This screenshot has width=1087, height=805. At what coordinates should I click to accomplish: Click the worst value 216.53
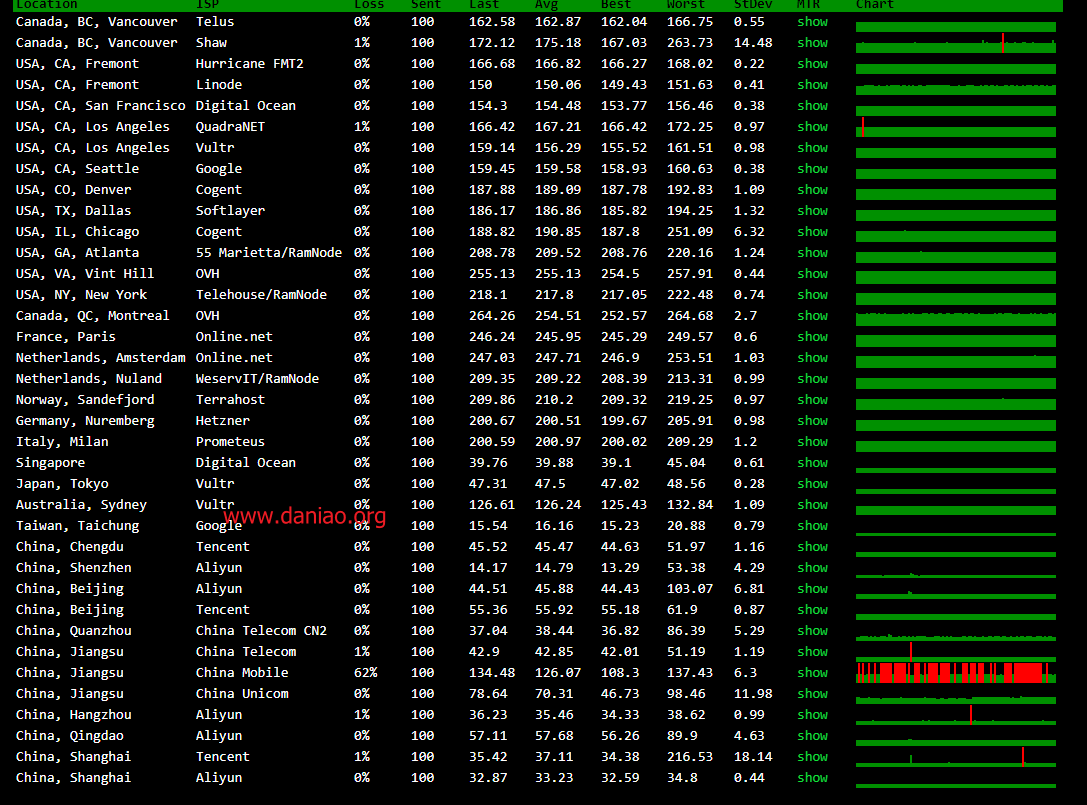tap(690, 756)
